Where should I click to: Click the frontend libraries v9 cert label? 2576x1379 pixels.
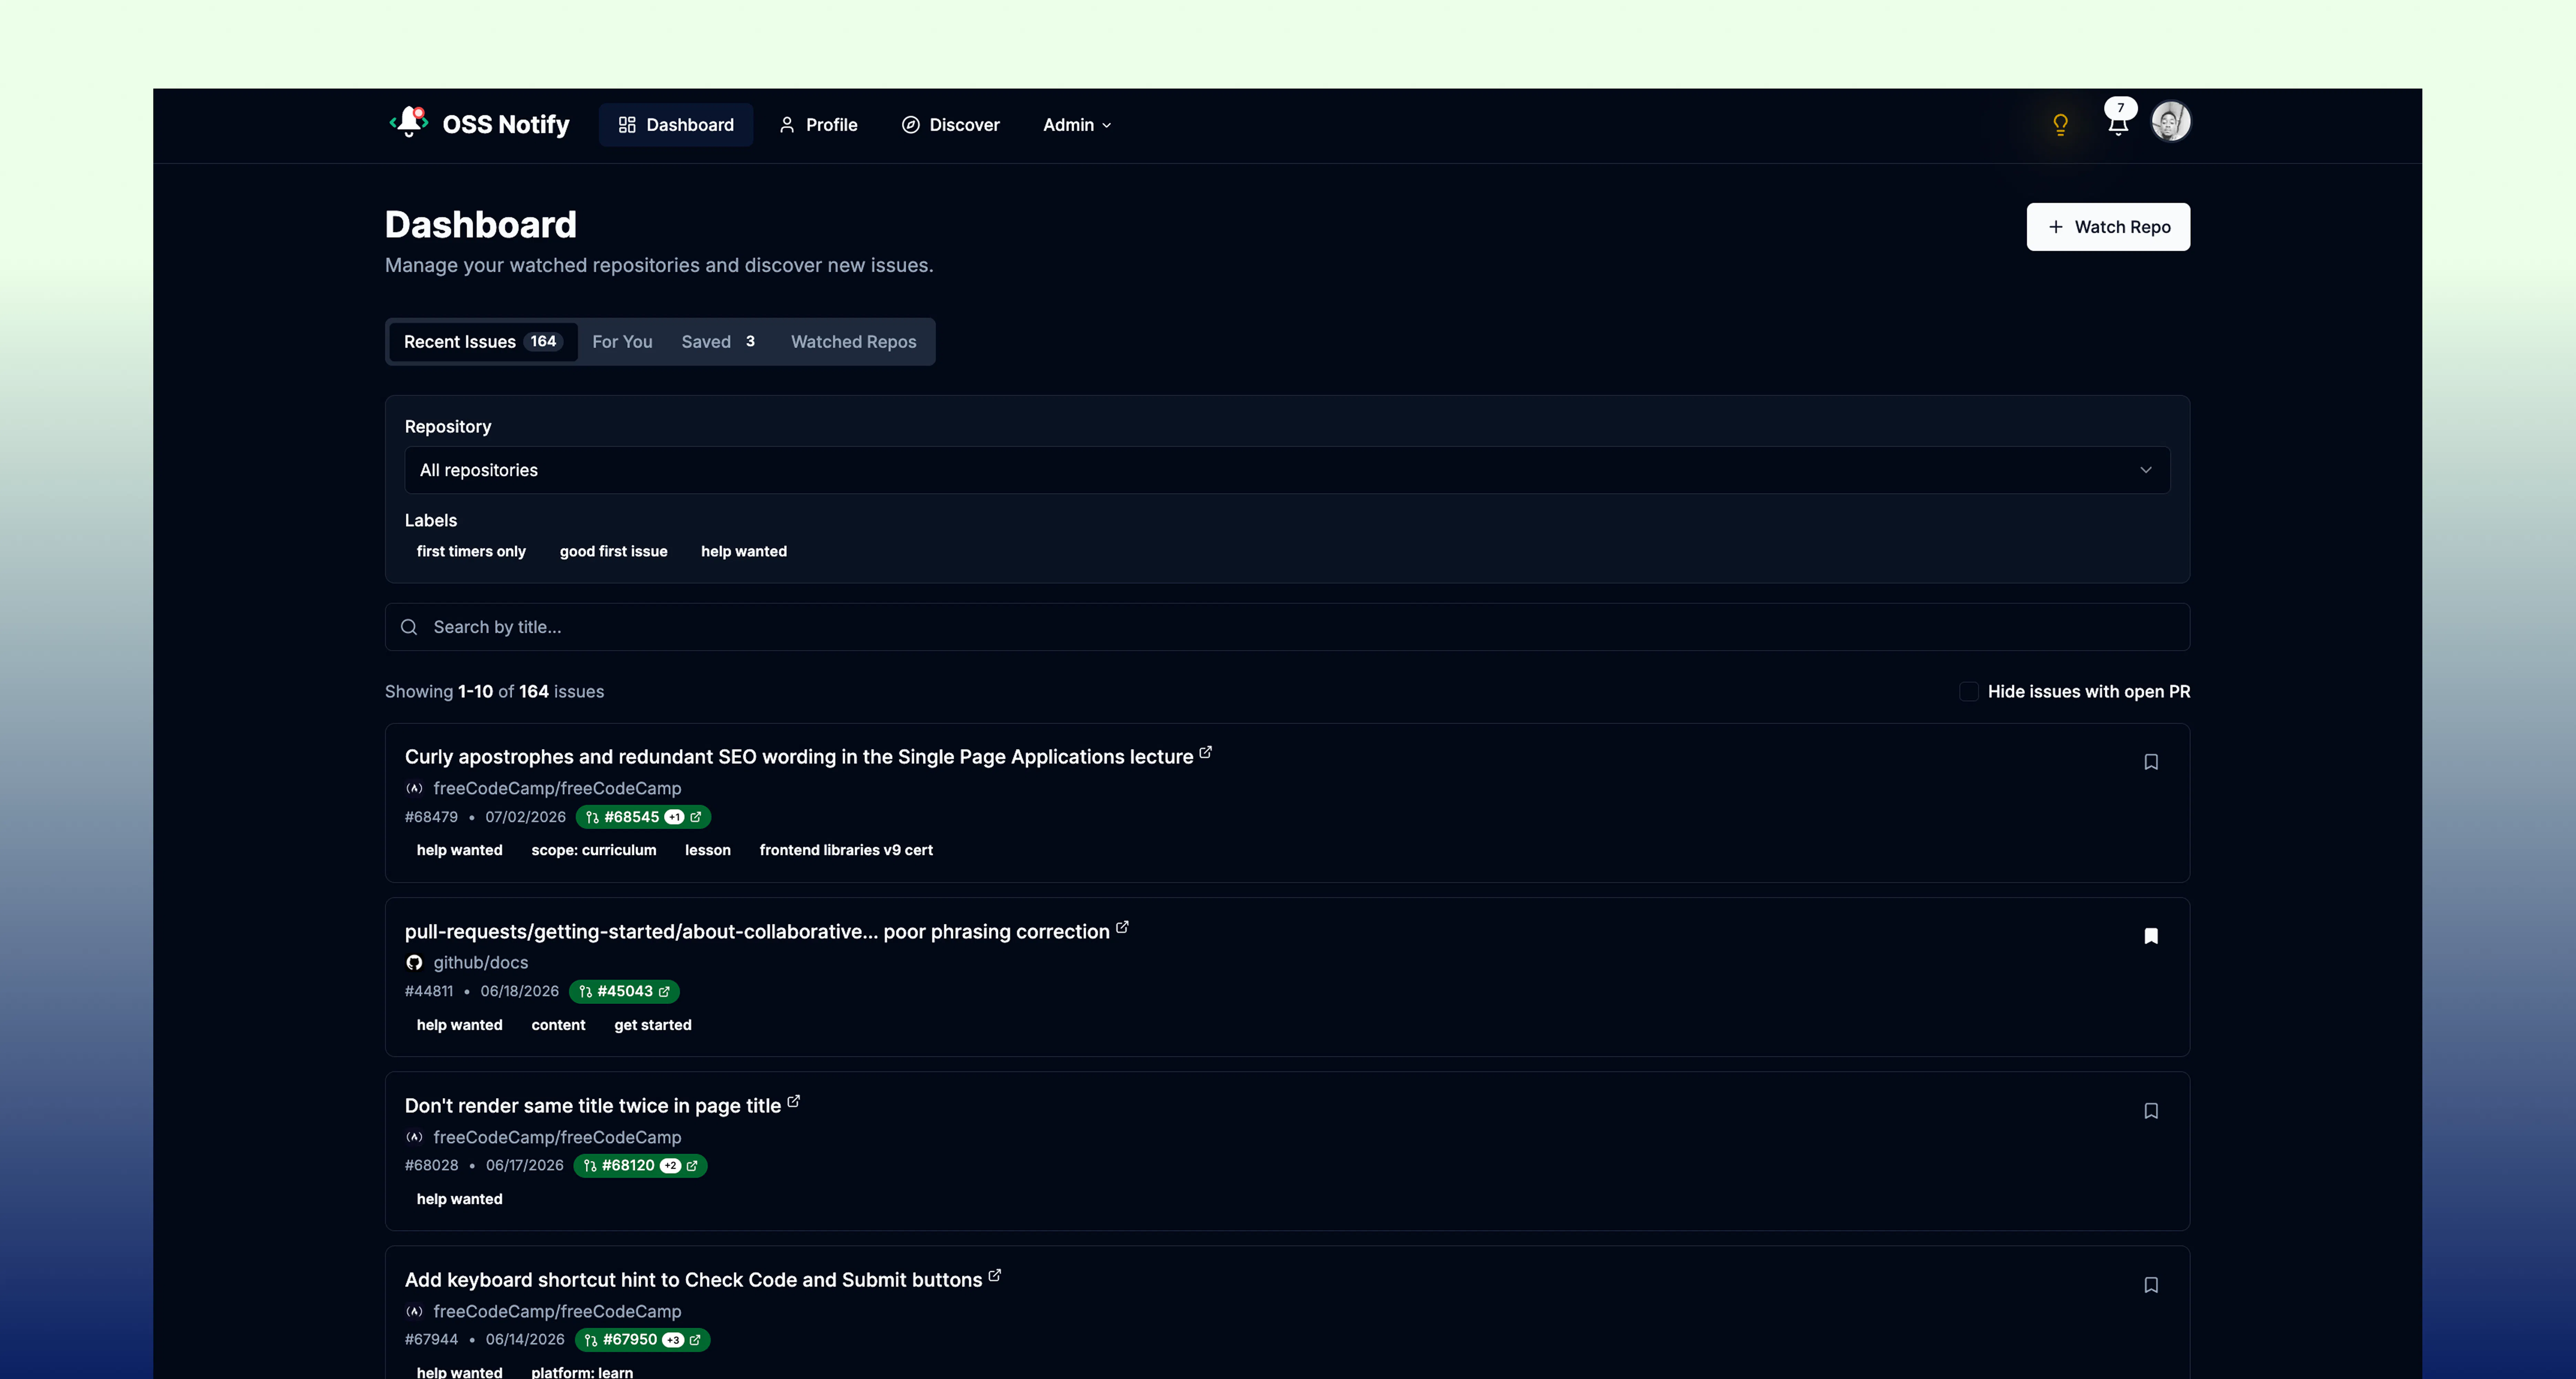[x=846, y=850]
